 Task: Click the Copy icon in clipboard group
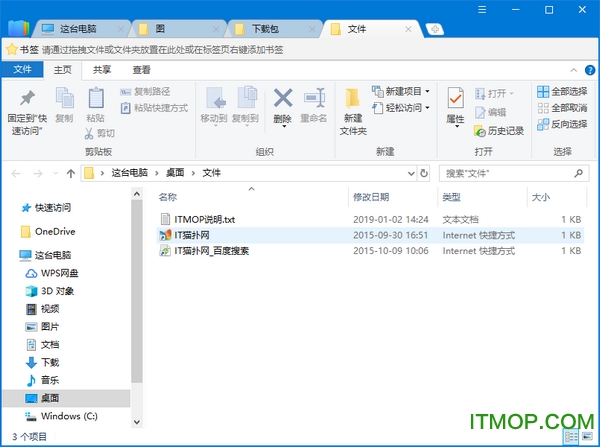(64, 98)
